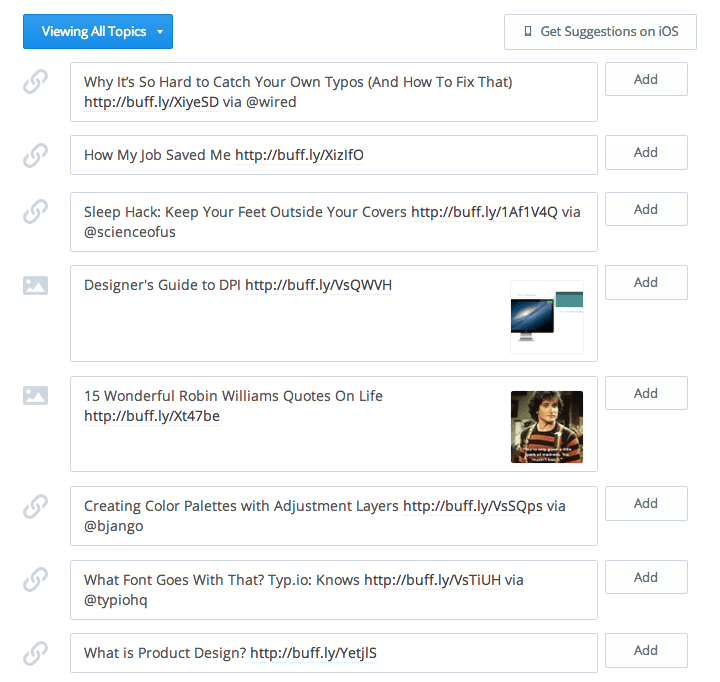Image resolution: width=720 pixels, height=682 pixels.
Task: Click link icon beside the Sleep Hack suggestion
Action: pos(35,212)
